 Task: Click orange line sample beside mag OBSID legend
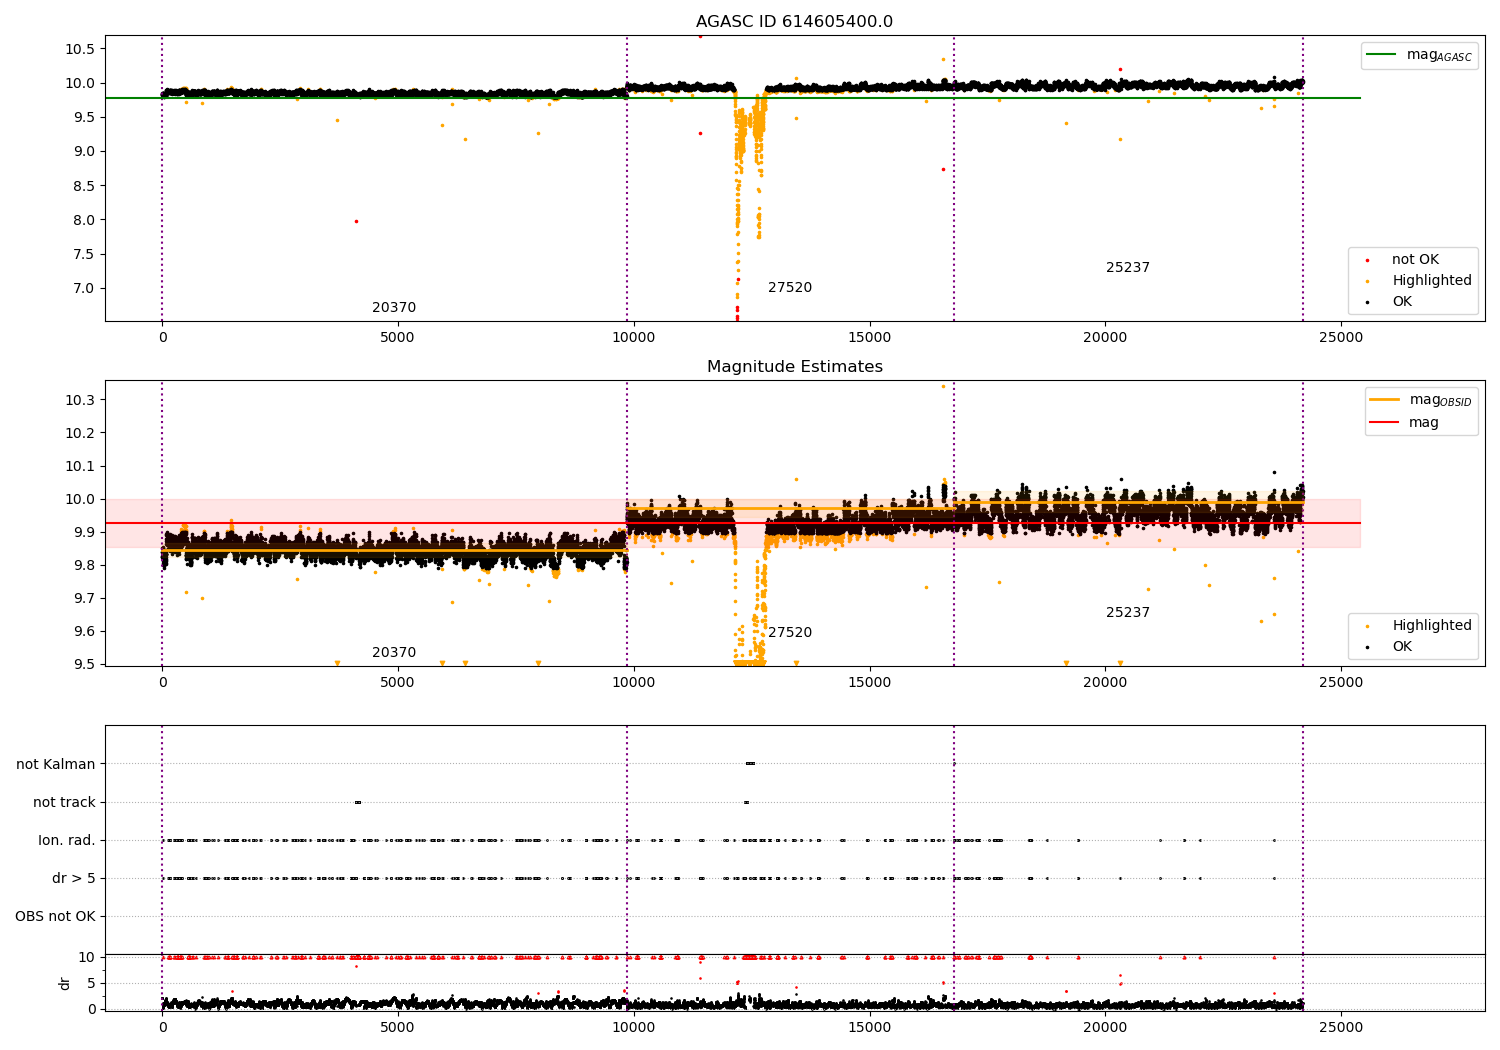point(1385,400)
